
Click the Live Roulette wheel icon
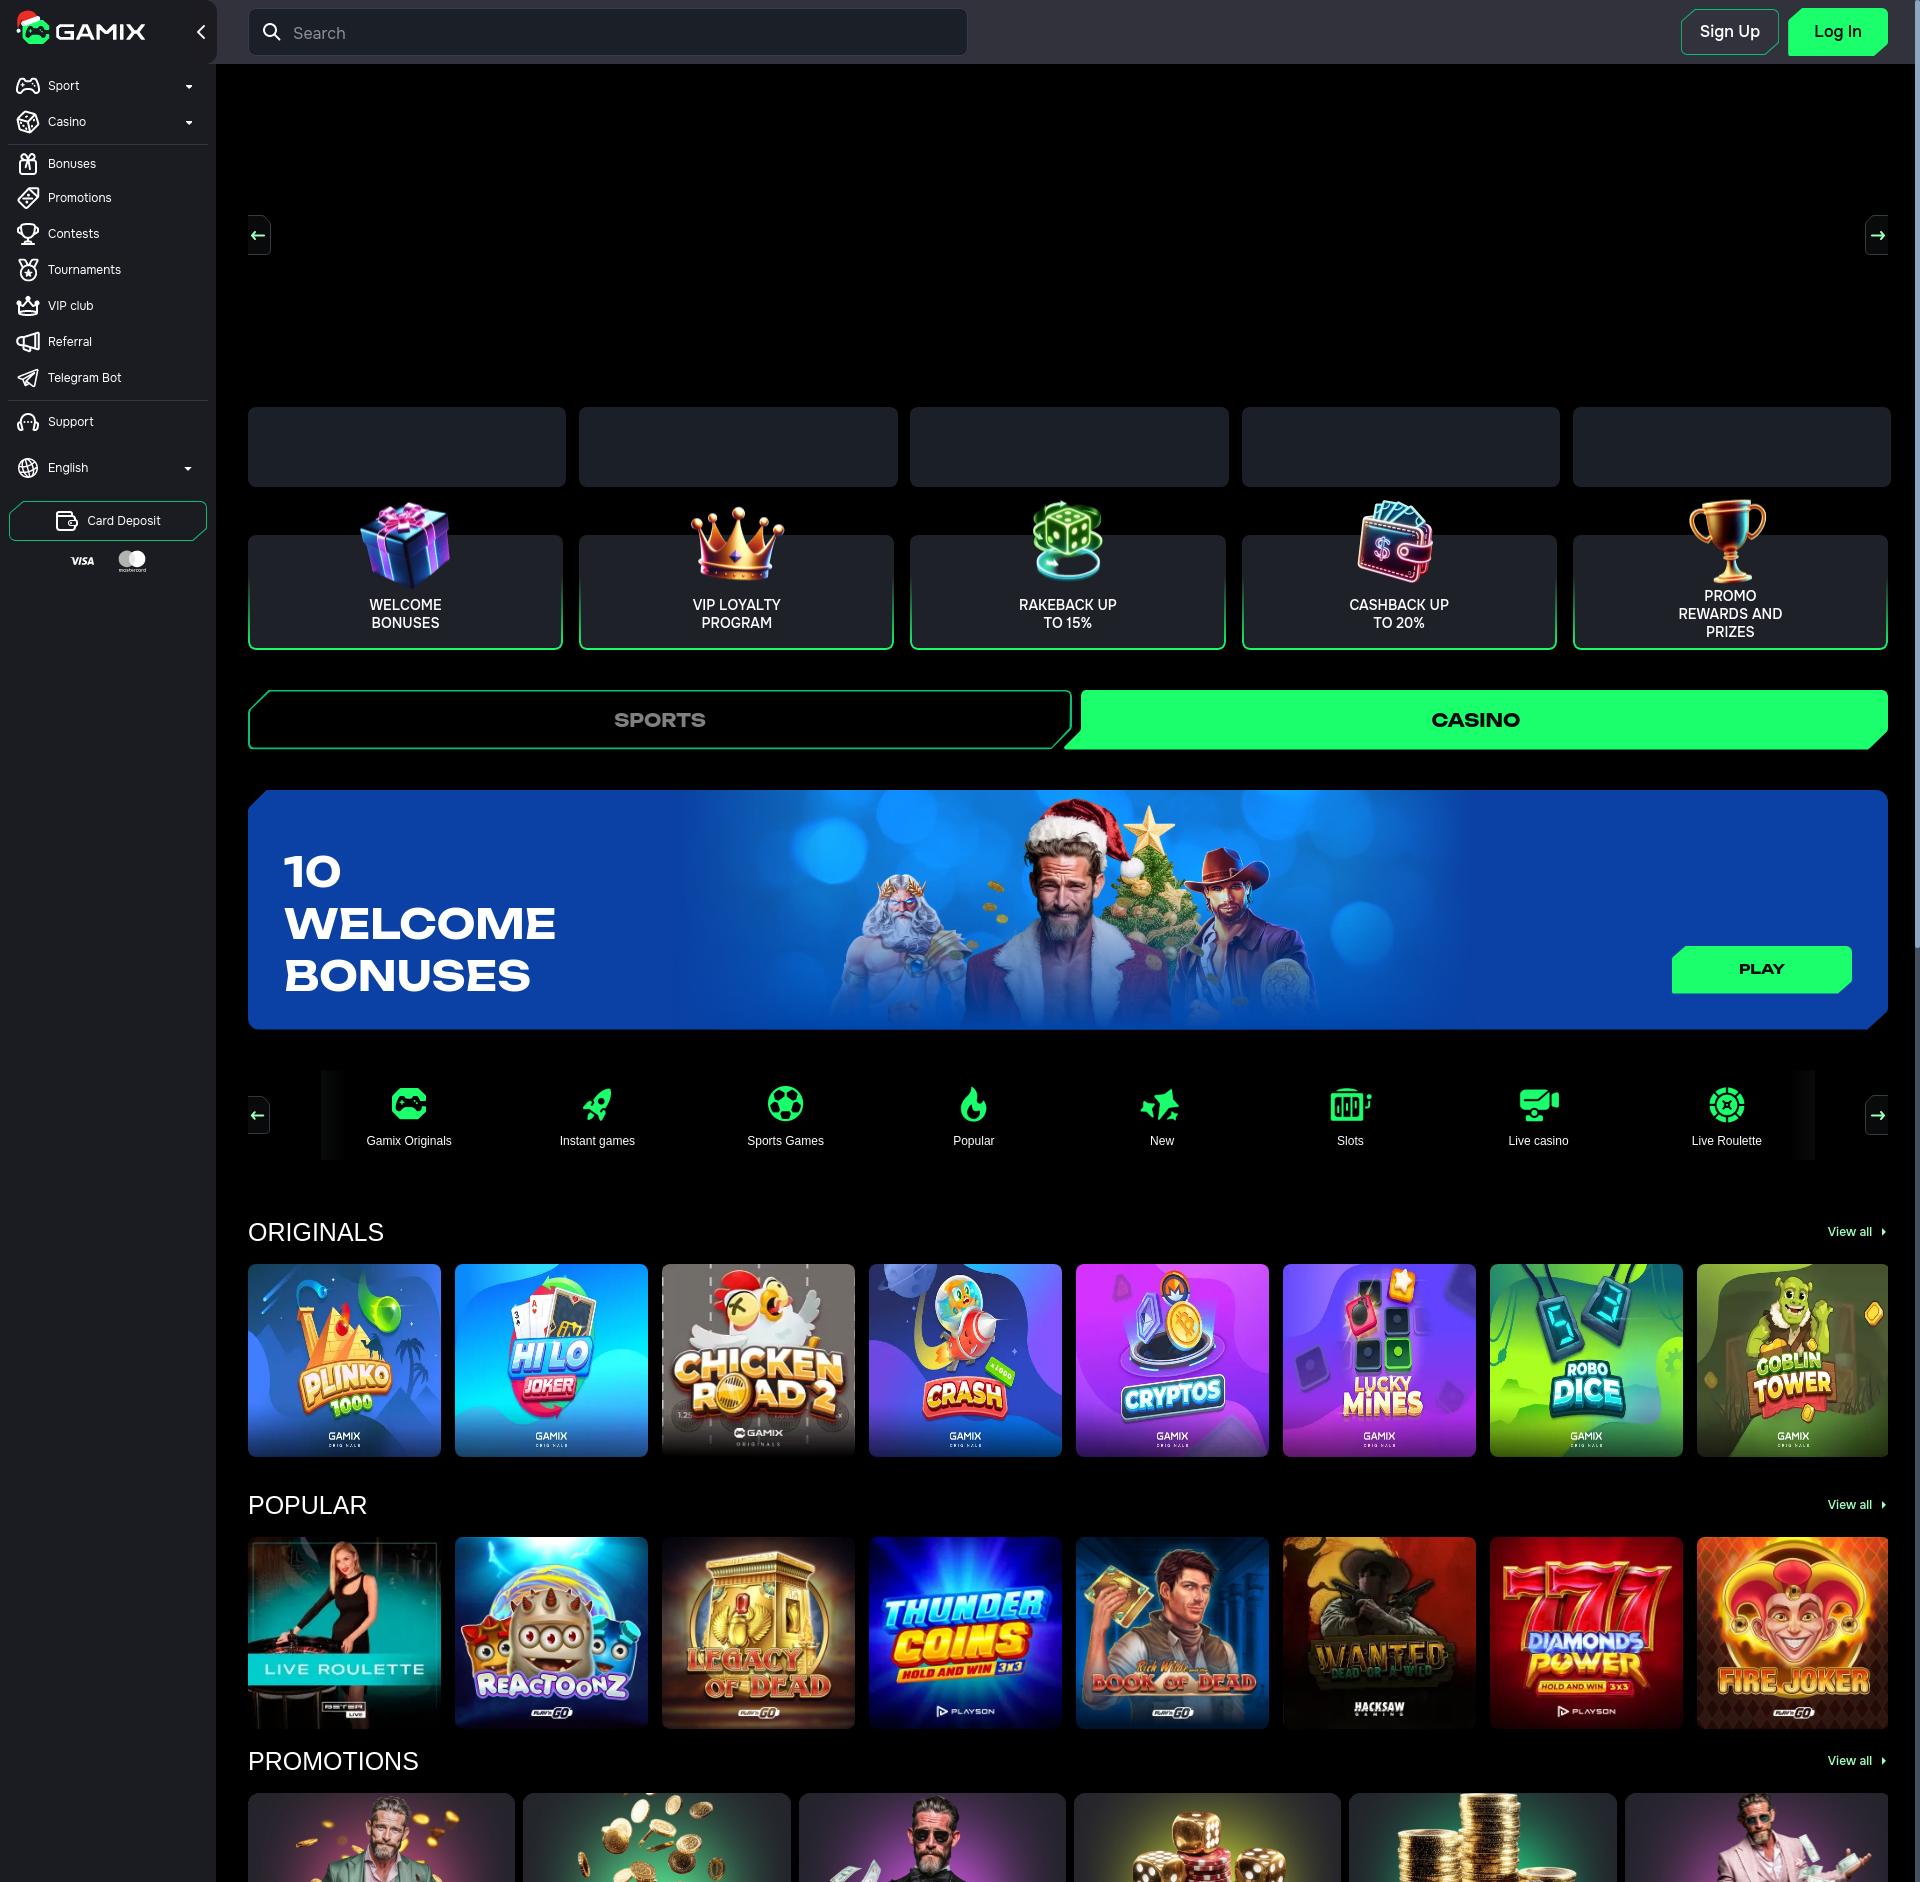tap(1726, 1104)
